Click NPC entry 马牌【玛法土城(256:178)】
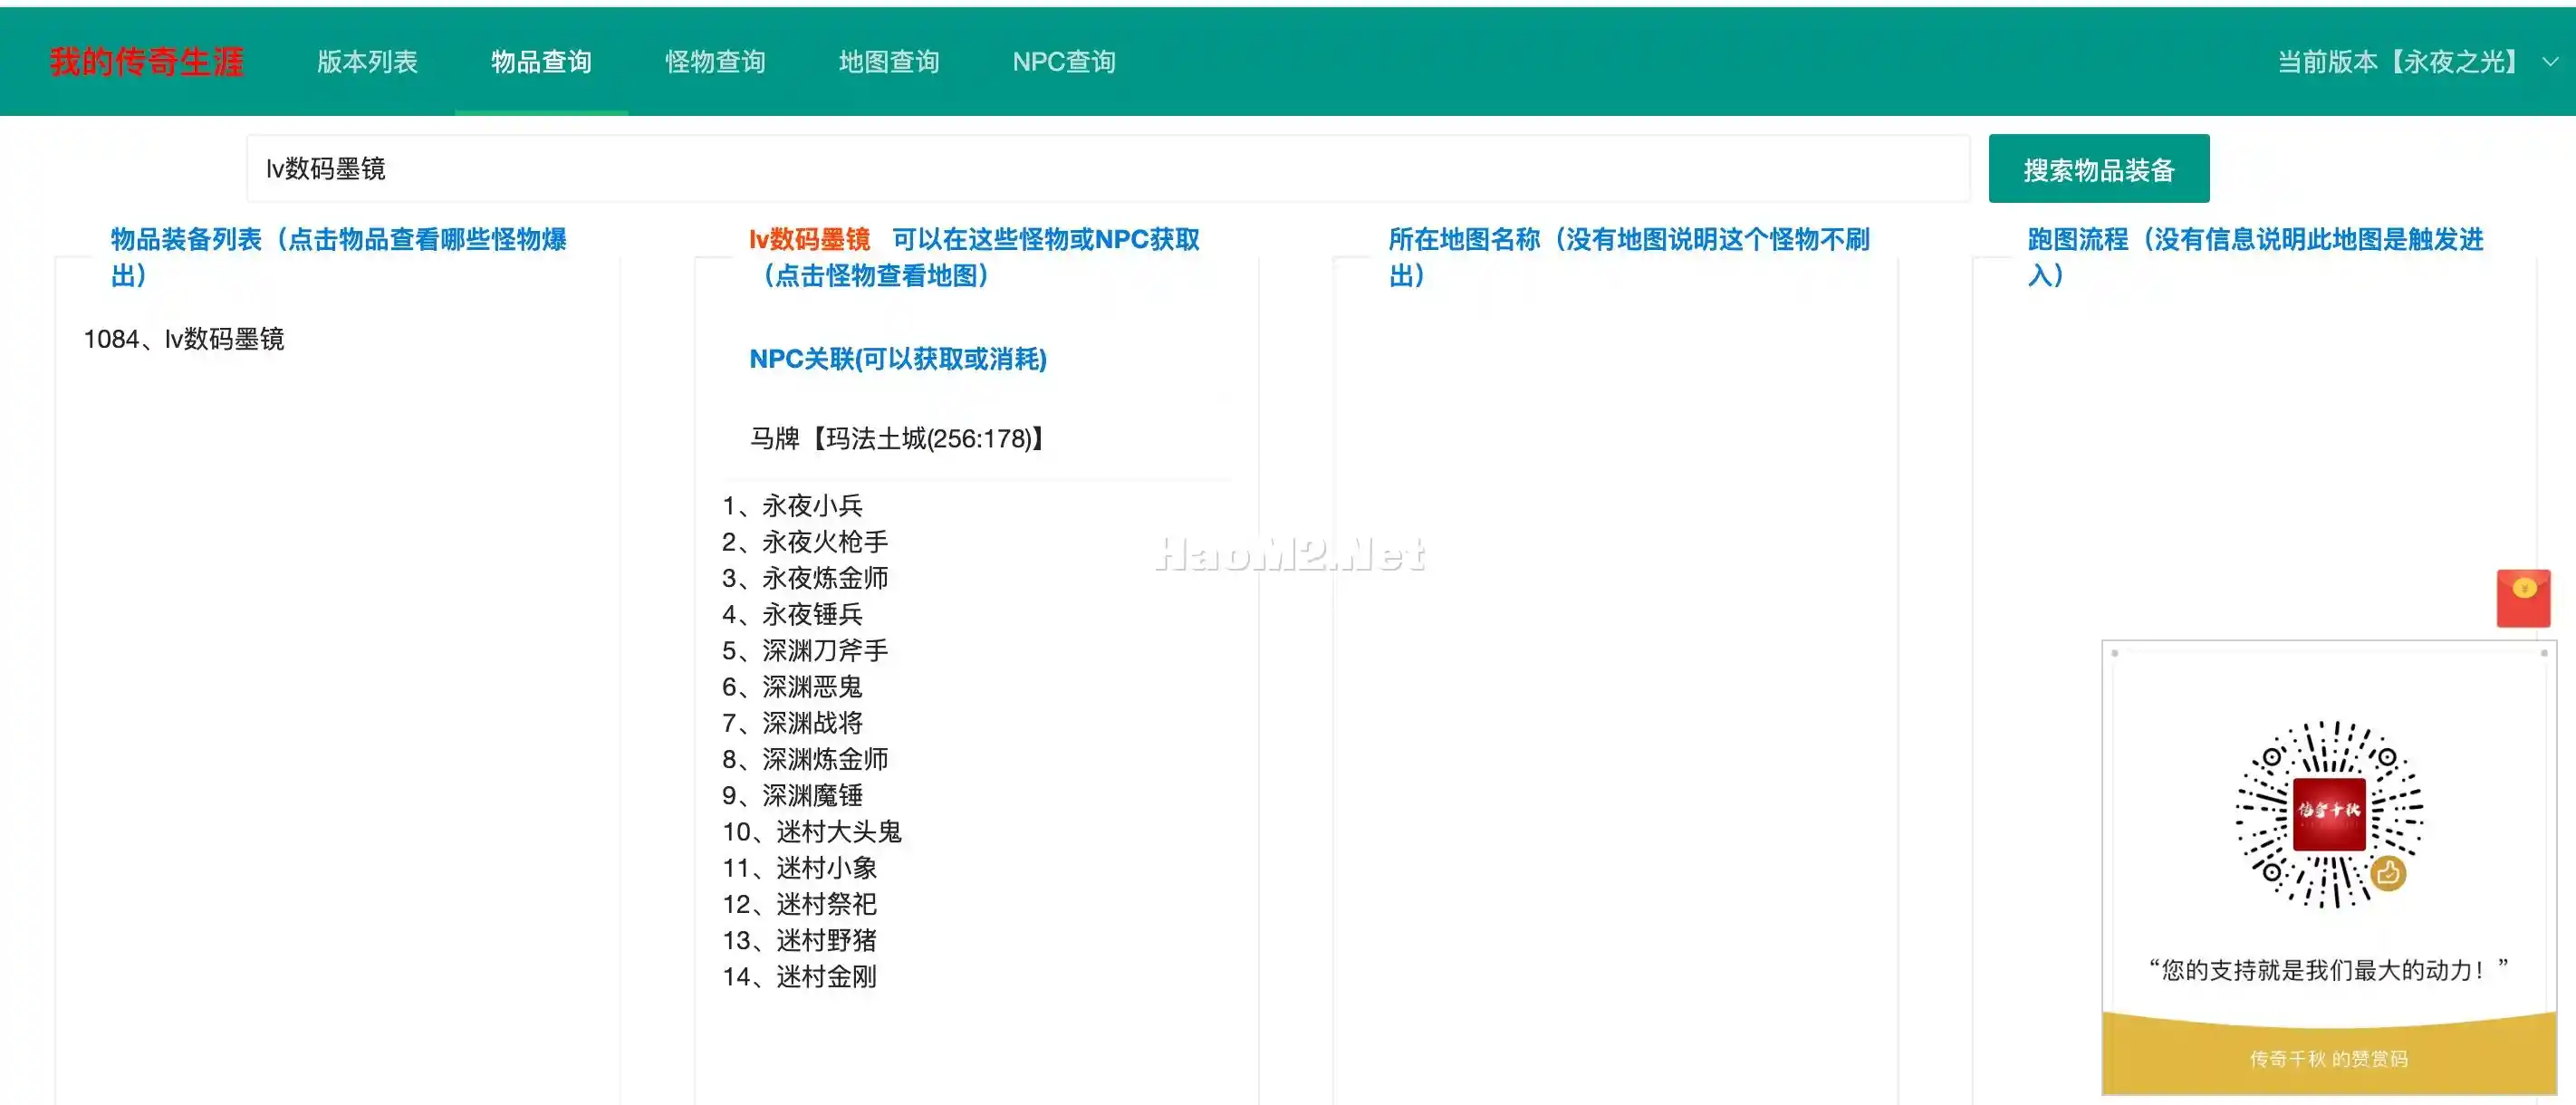Viewport: 2576px width, 1105px height. coord(897,438)
